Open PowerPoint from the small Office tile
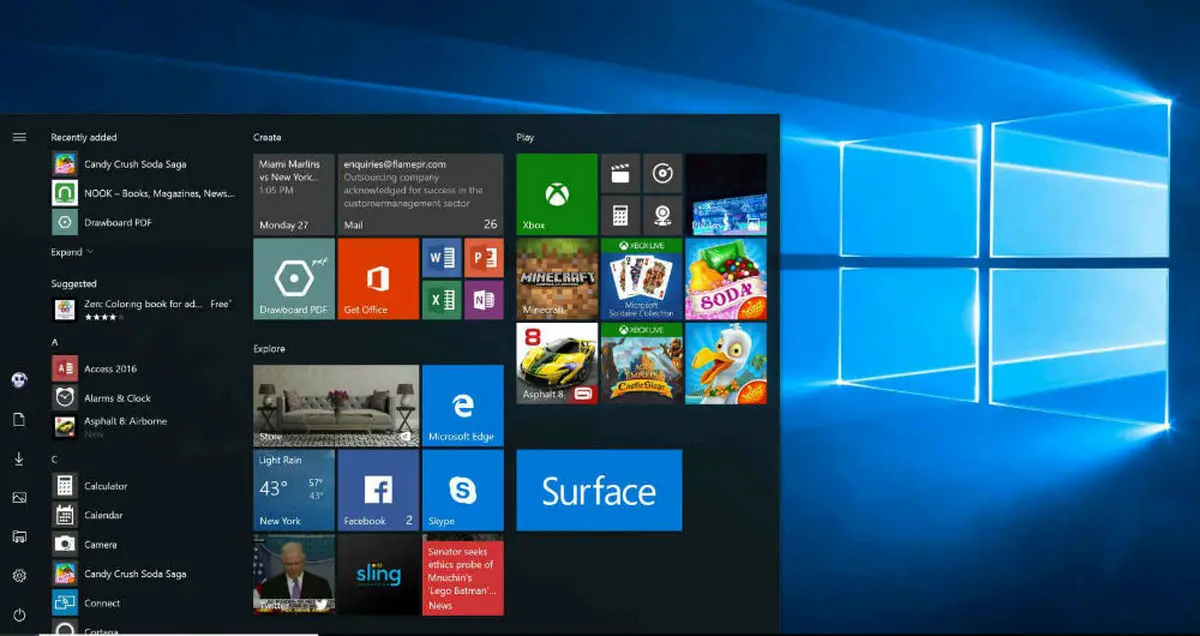1200x636 pixels. 483,257
